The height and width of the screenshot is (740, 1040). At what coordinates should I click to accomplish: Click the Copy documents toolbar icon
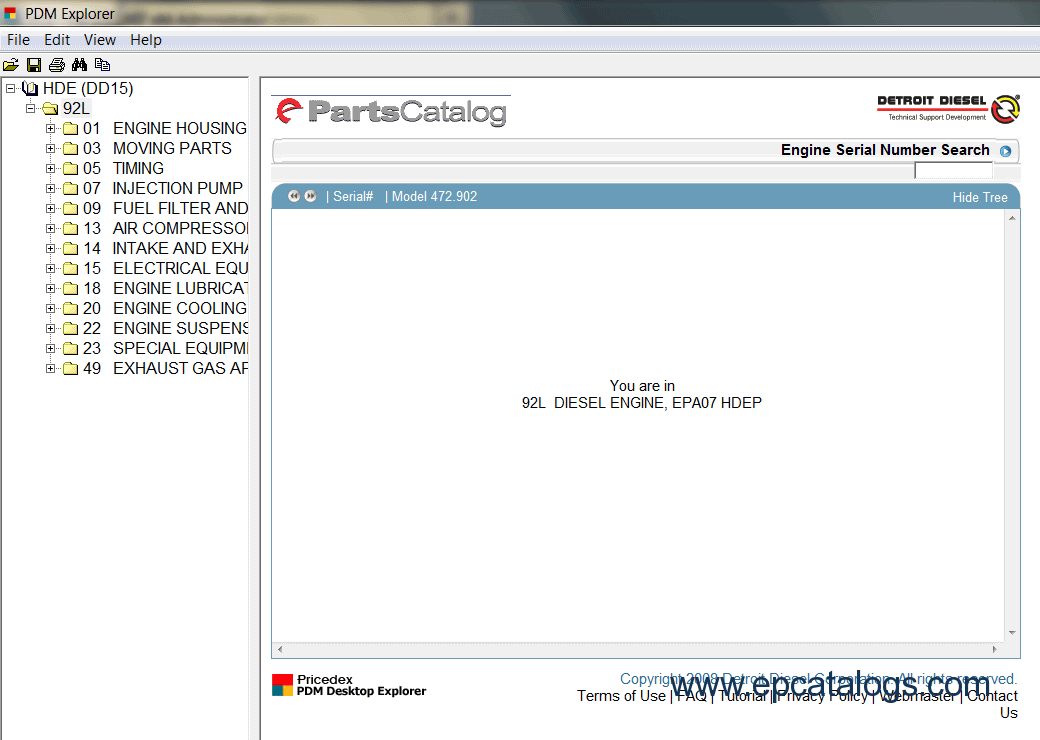[102, 64]
